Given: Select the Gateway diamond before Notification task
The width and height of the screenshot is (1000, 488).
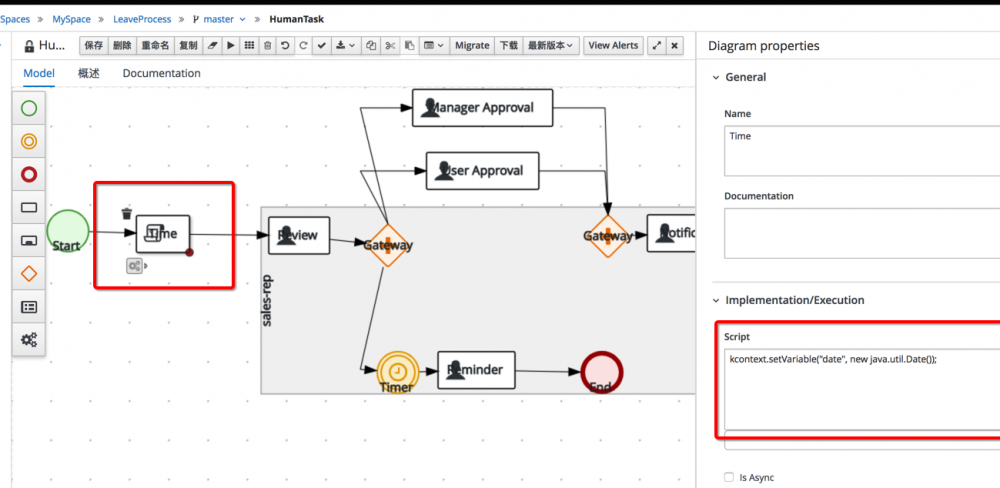Looking at the screenshot, I should pos(608,236).
